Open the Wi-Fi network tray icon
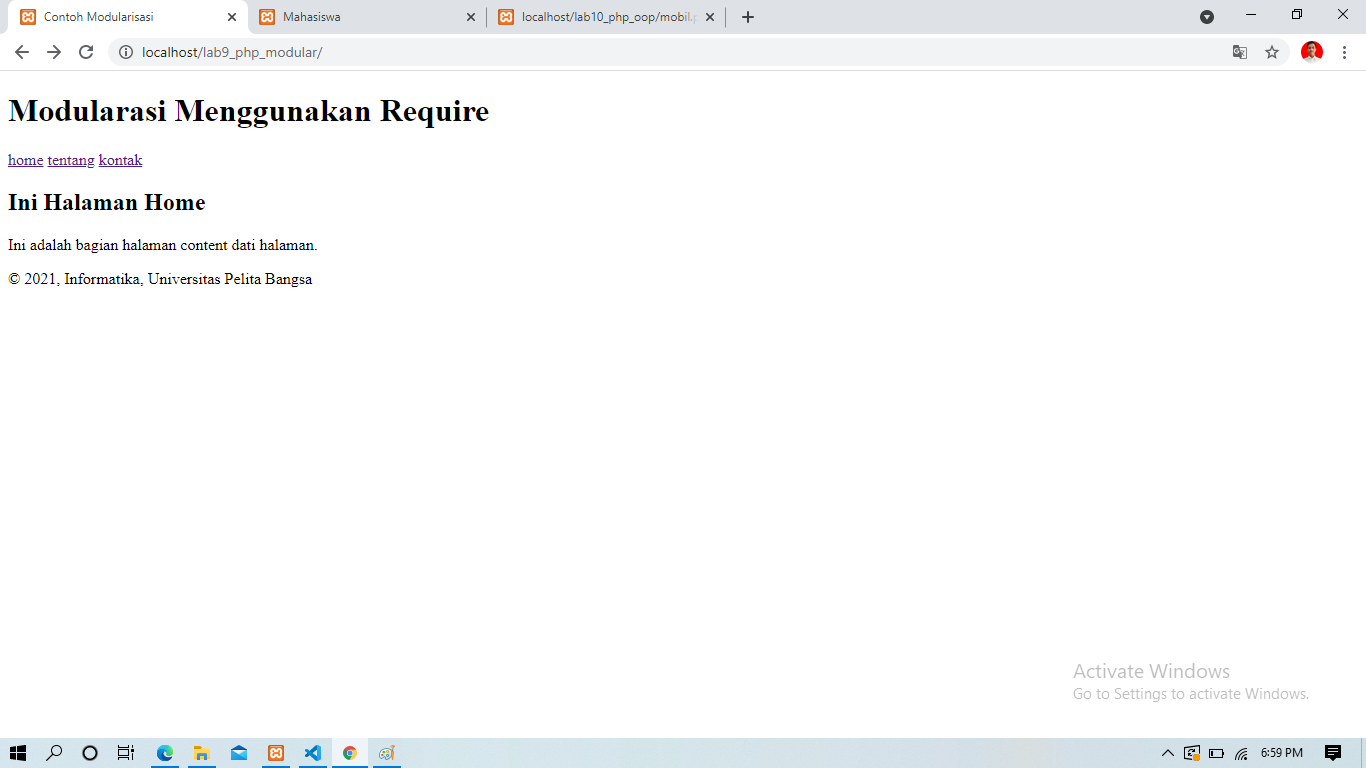The width and height of the screenshot is (1366, 768). click(x=1242, y=753)
